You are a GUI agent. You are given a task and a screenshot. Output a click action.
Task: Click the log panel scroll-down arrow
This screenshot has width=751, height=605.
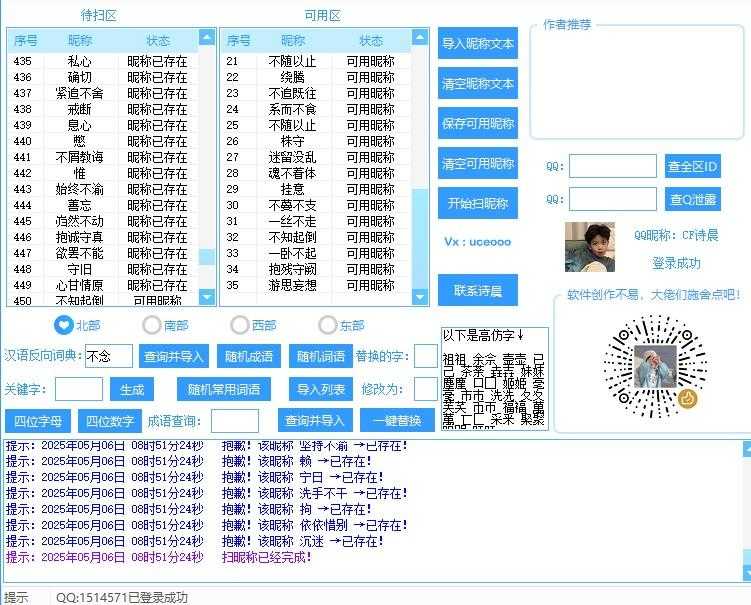743,573
